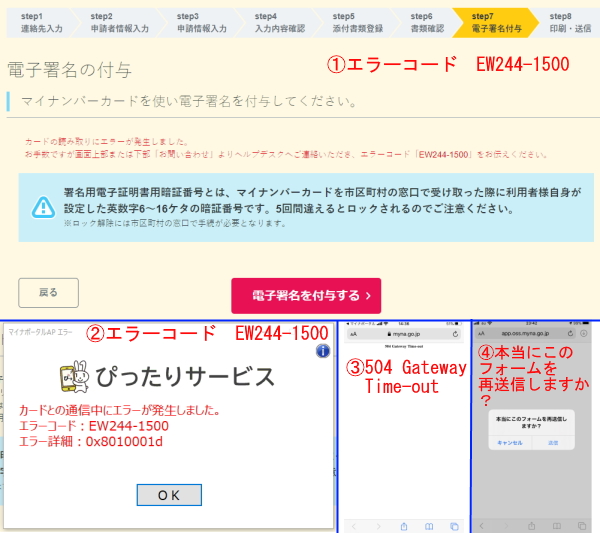Click the 署名用電子証明書用暗証番号 notice text
600x533 pixels.
click(x=322, y=200)
